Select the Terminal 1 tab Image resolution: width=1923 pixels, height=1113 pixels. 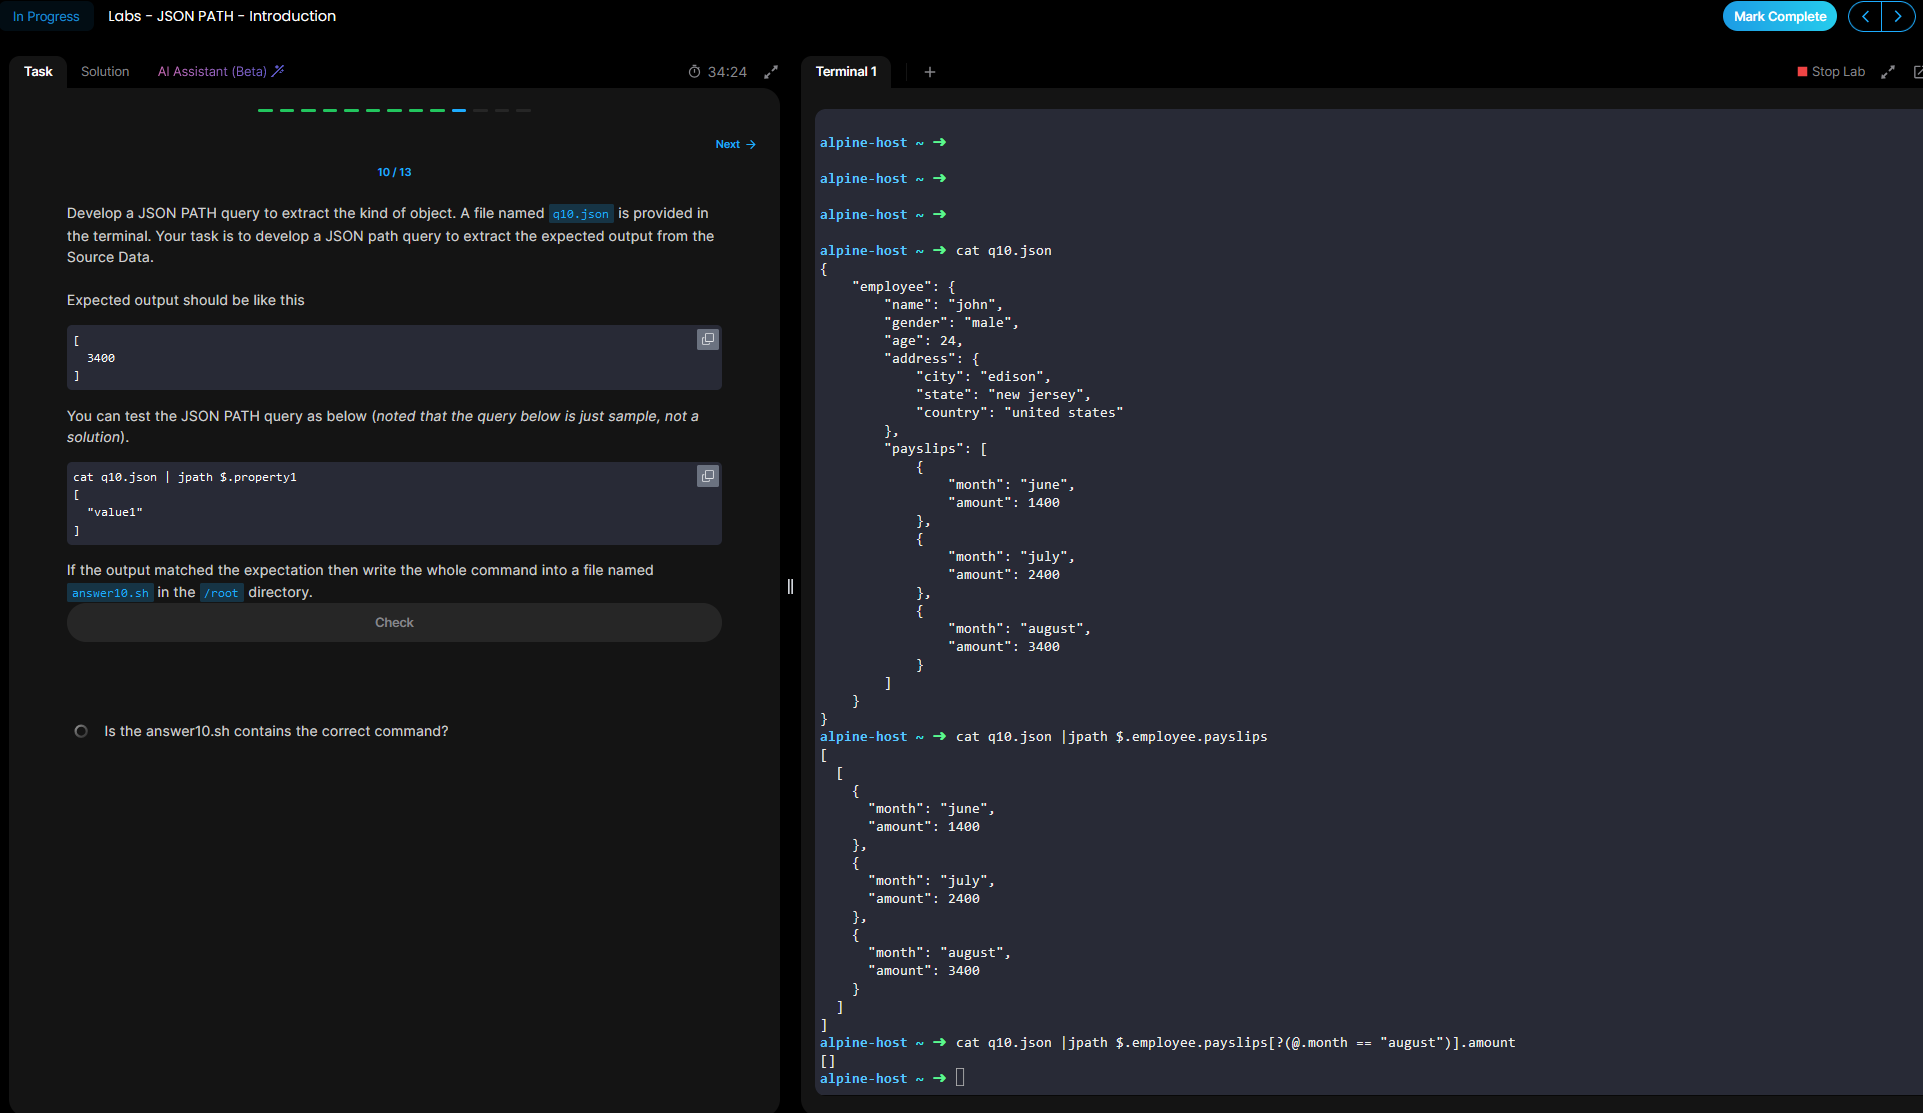(846, 72)
